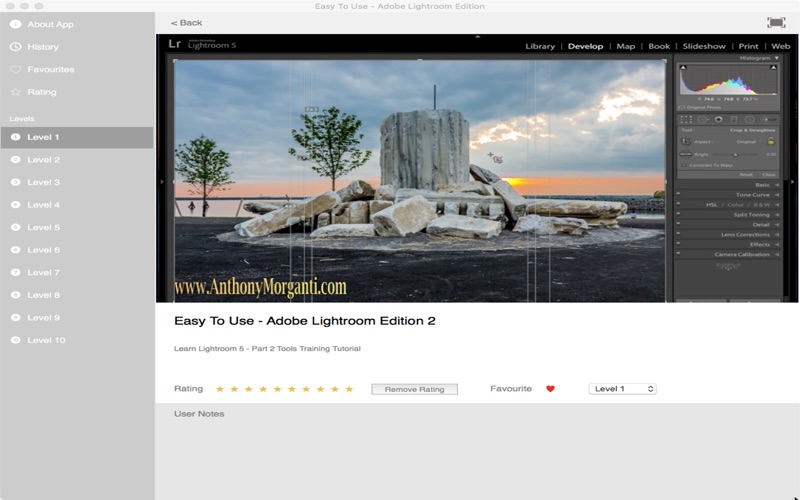Image resolution: width=800 pixels, height=500 pixels.
Task: Click the third rating star
Action: [248, 389]
